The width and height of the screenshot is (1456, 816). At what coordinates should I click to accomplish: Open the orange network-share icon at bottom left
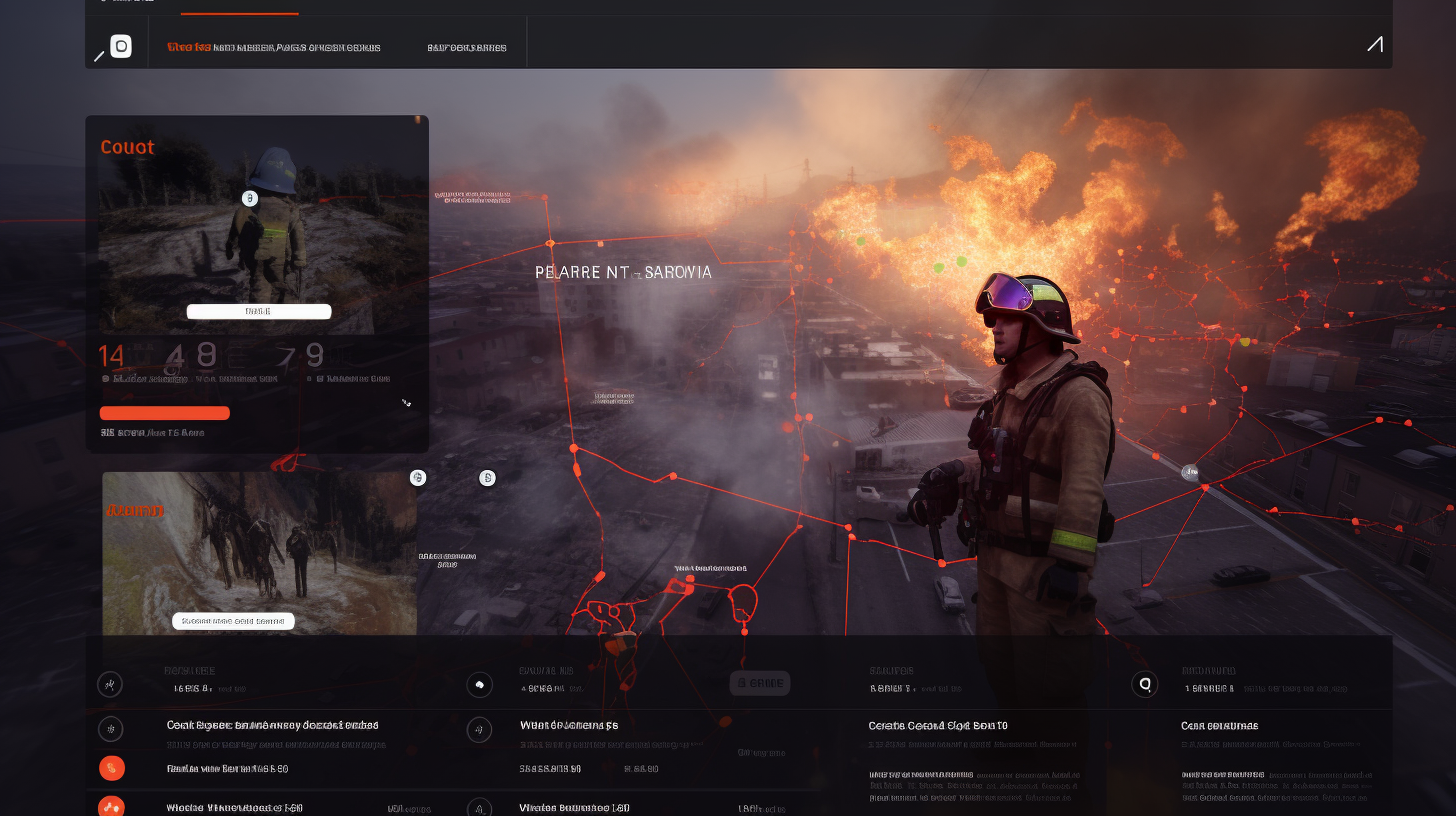pyautogui.click(x=112, y=805)
